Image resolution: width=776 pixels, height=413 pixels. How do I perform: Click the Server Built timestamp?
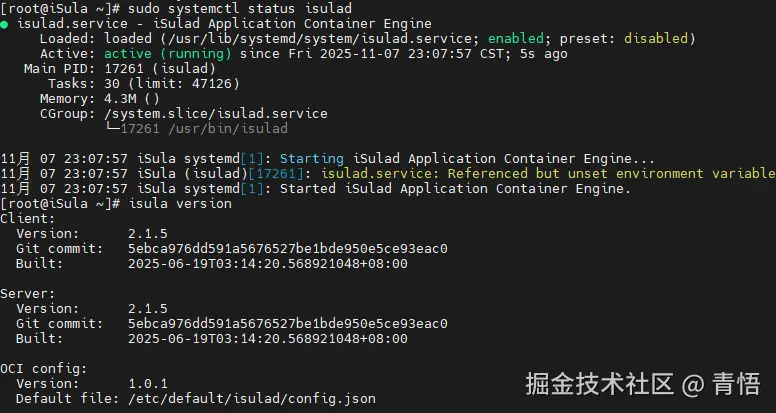coord(268,339)
